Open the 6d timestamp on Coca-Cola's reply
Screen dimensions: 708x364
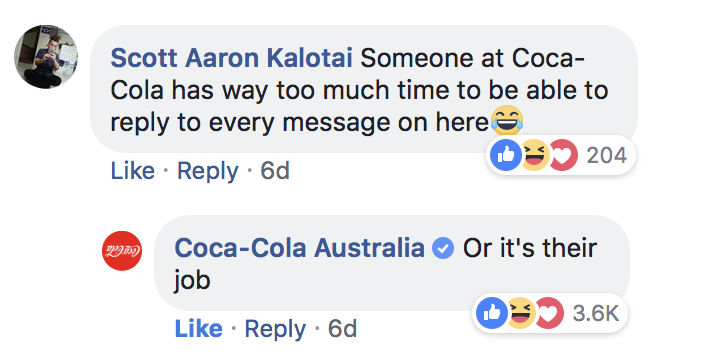pos(342,328)
